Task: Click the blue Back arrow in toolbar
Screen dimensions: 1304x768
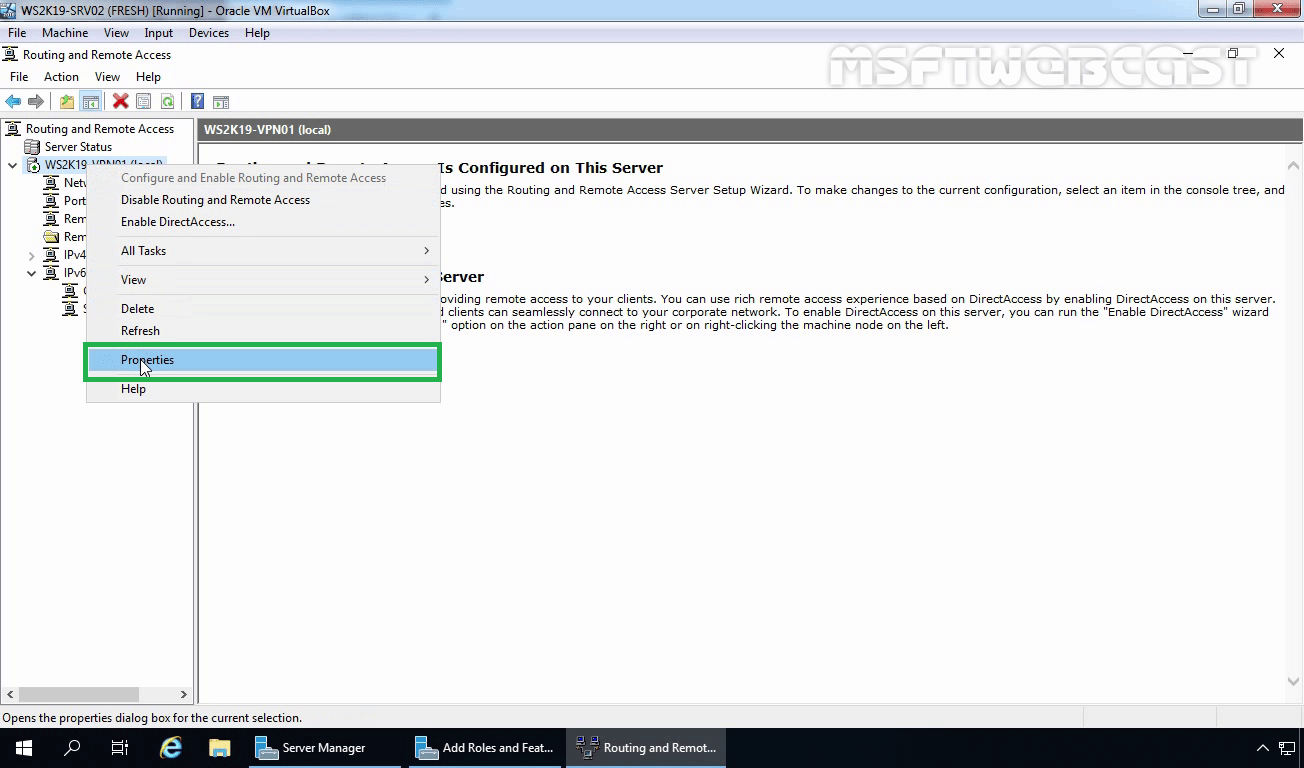Action: coord(13,101)
